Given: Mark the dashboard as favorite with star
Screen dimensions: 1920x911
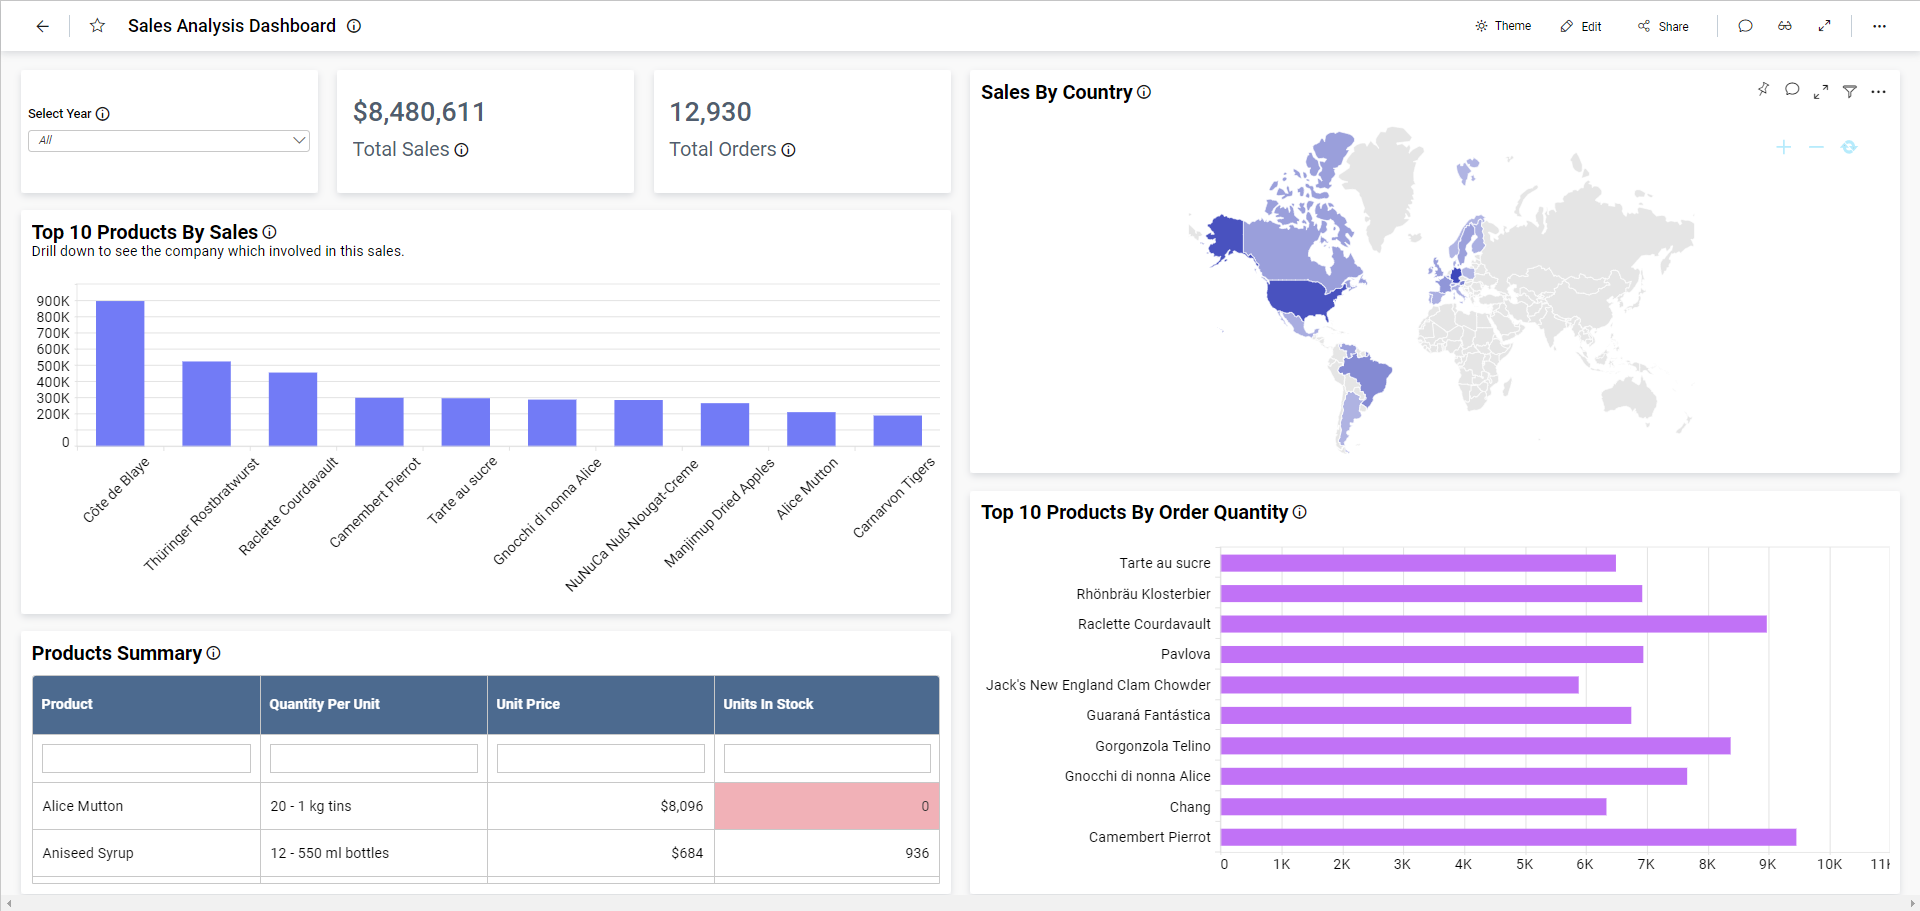Looking at the screenshot, I should tap(97, 26).
